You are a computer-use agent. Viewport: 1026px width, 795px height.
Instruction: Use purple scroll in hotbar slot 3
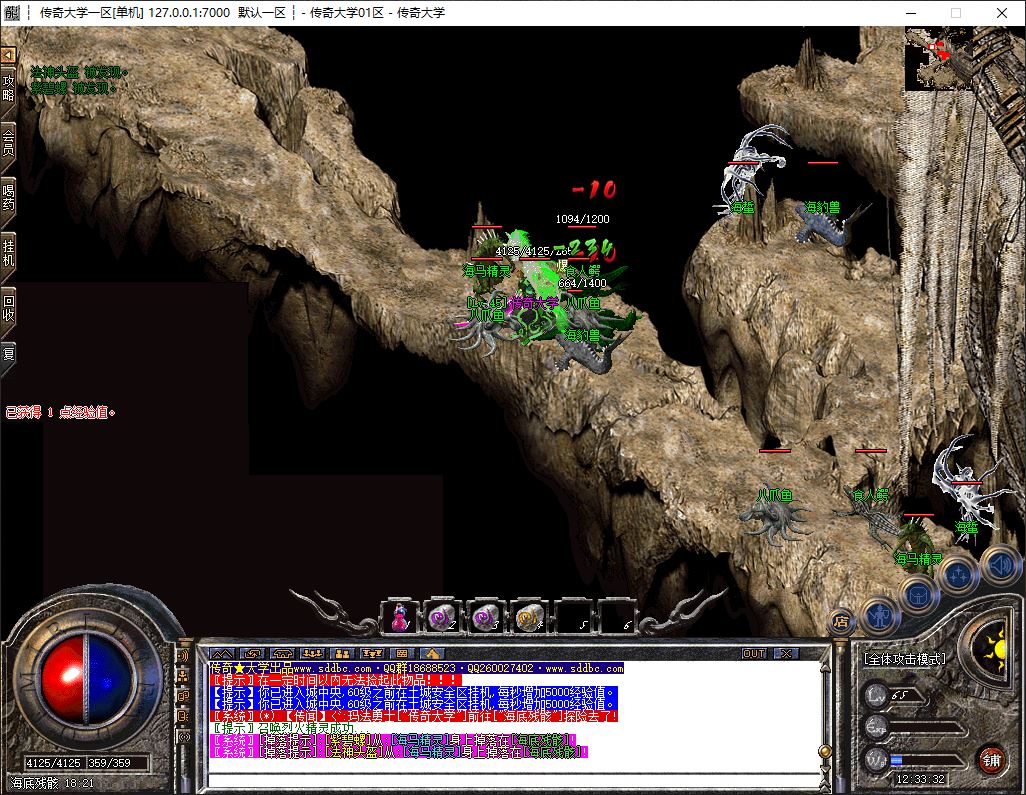point(486,616)
